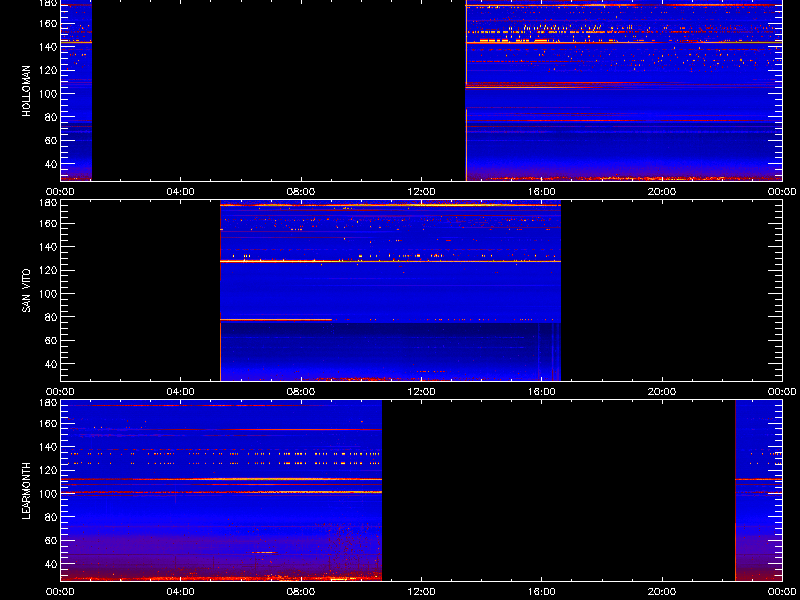
Task: Select the 160 frequency tick on Learmonth axis
Action: point(48,423)
